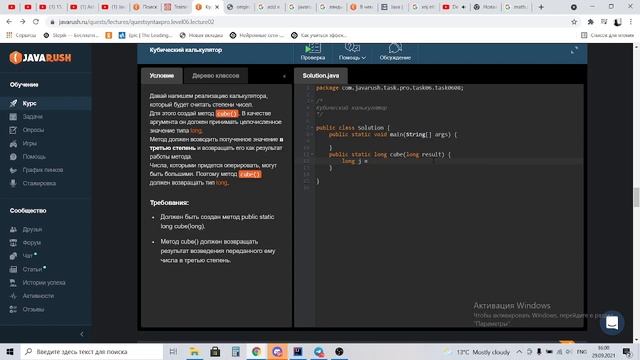Open Список для чтения reading list
The width and height of the screenshot is (640, 360).
(x=608, y=36)
